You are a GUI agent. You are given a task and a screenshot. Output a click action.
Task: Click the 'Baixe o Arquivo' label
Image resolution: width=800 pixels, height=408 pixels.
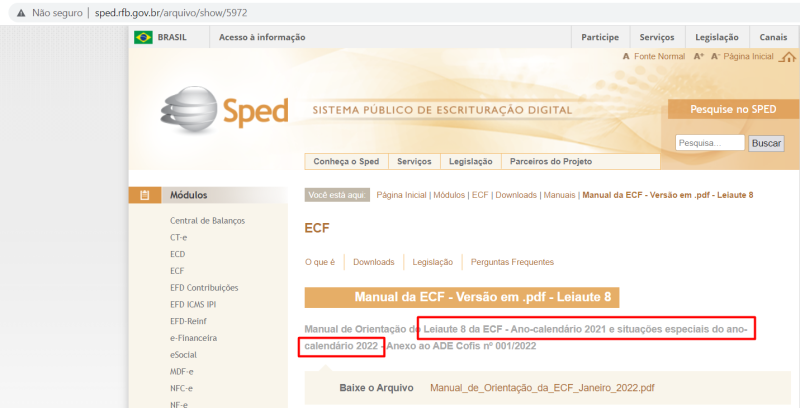click(x=377, y=388)
